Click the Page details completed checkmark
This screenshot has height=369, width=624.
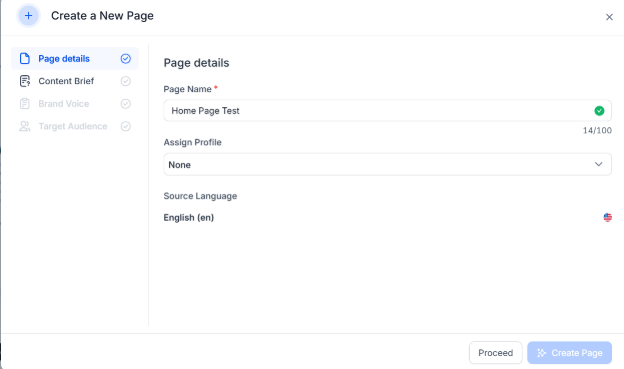(126, 59)
